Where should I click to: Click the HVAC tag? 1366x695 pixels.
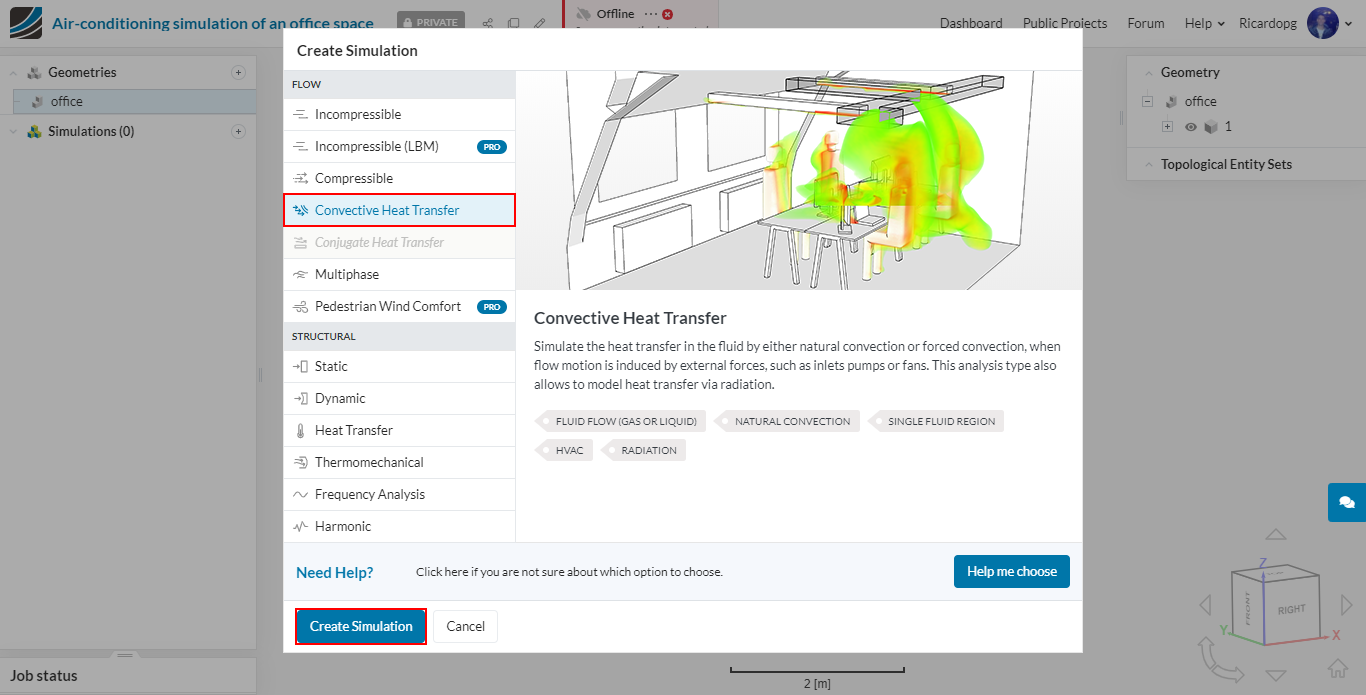pos(565,450)
